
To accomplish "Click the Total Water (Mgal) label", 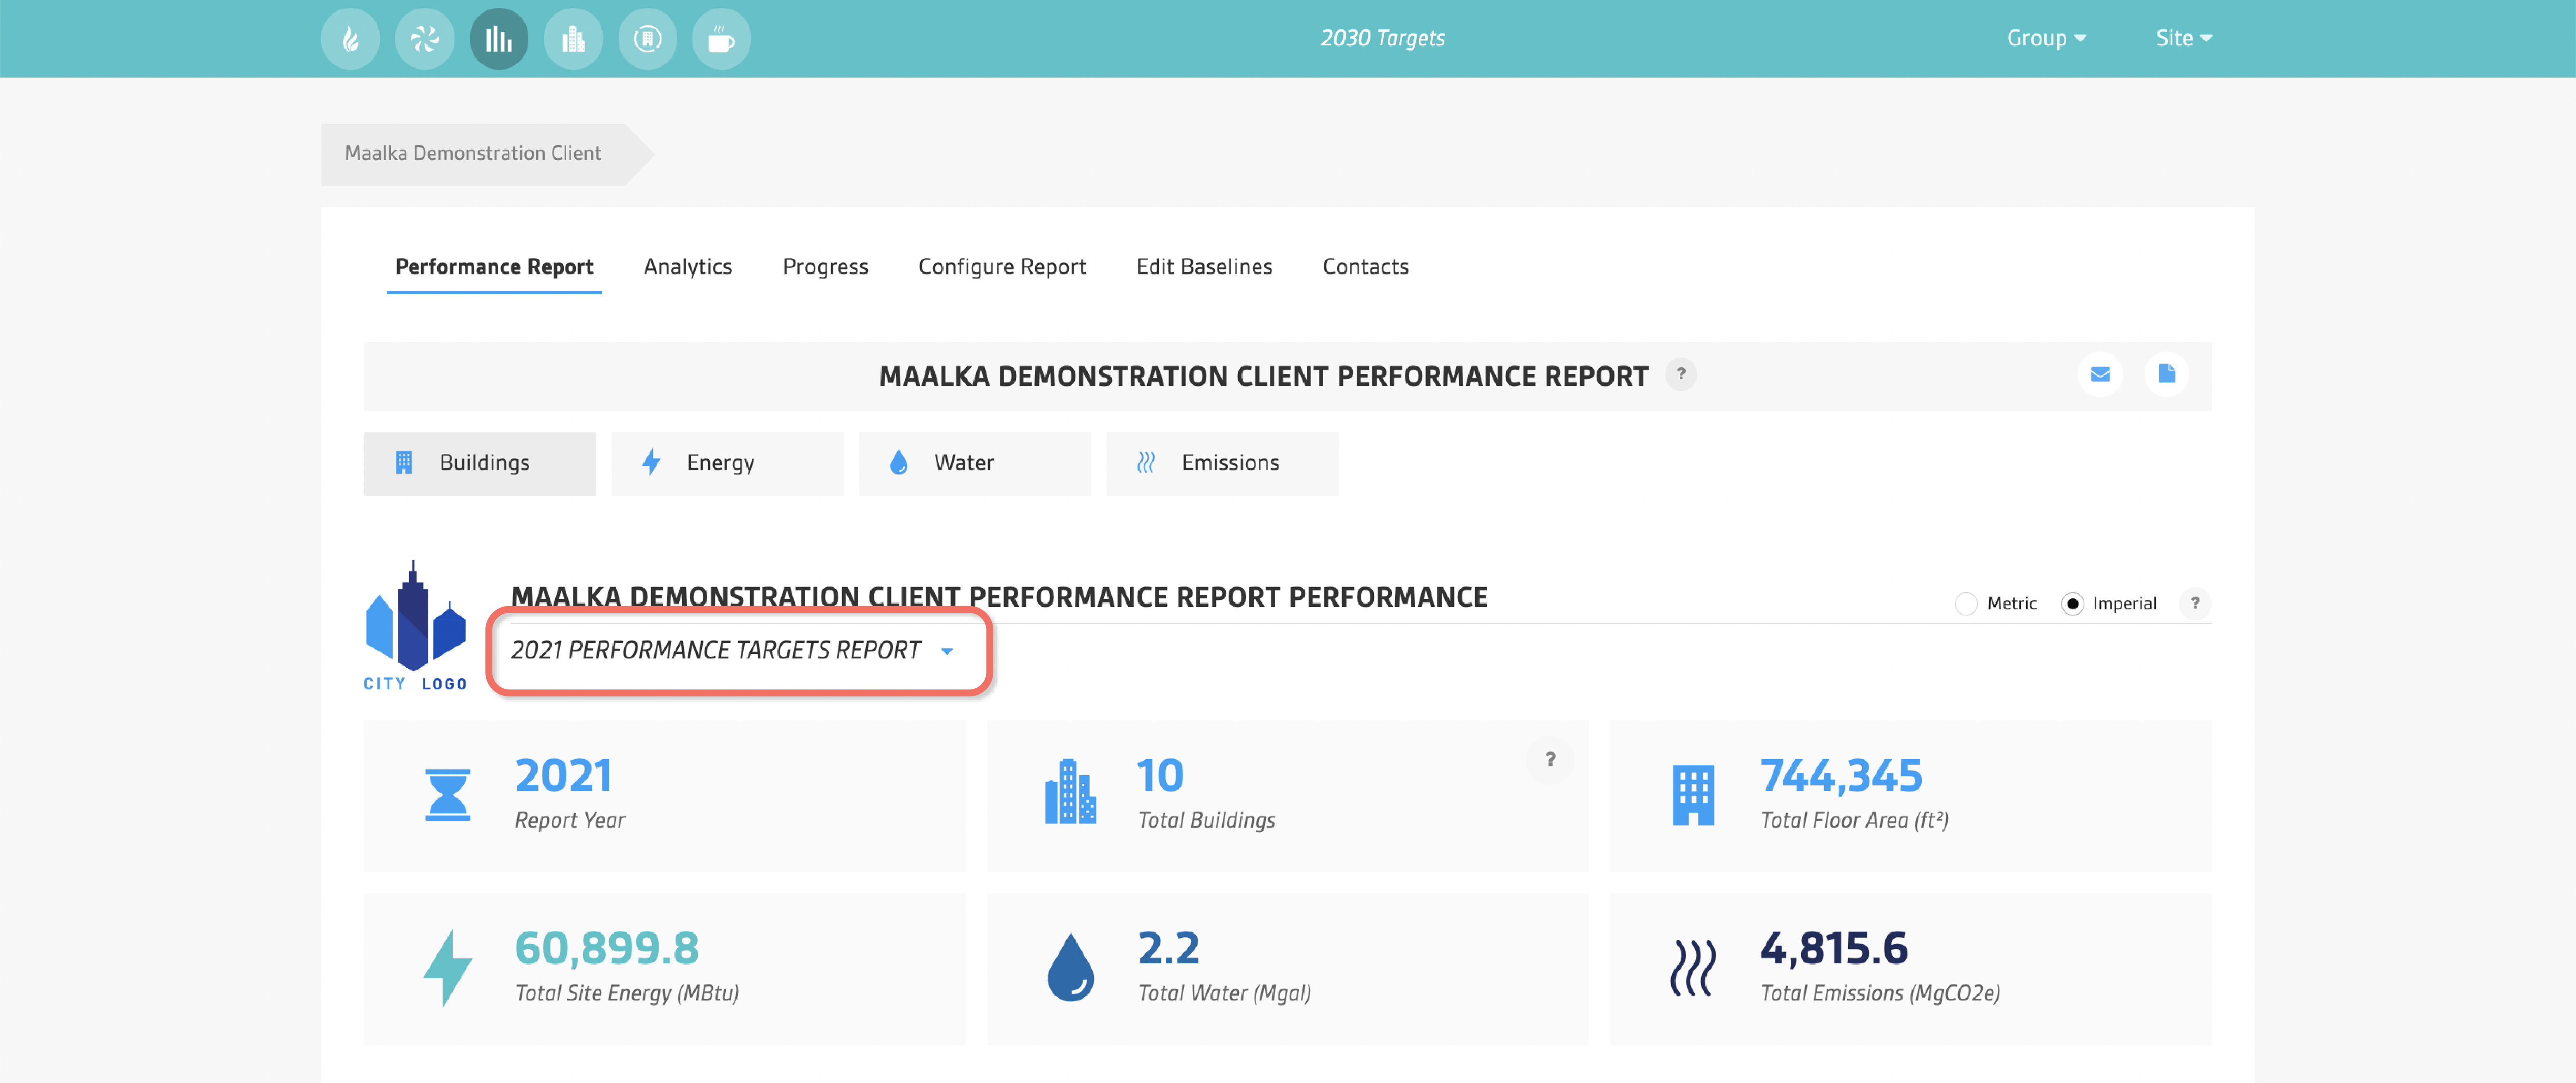I will (x=1224, y=994).
